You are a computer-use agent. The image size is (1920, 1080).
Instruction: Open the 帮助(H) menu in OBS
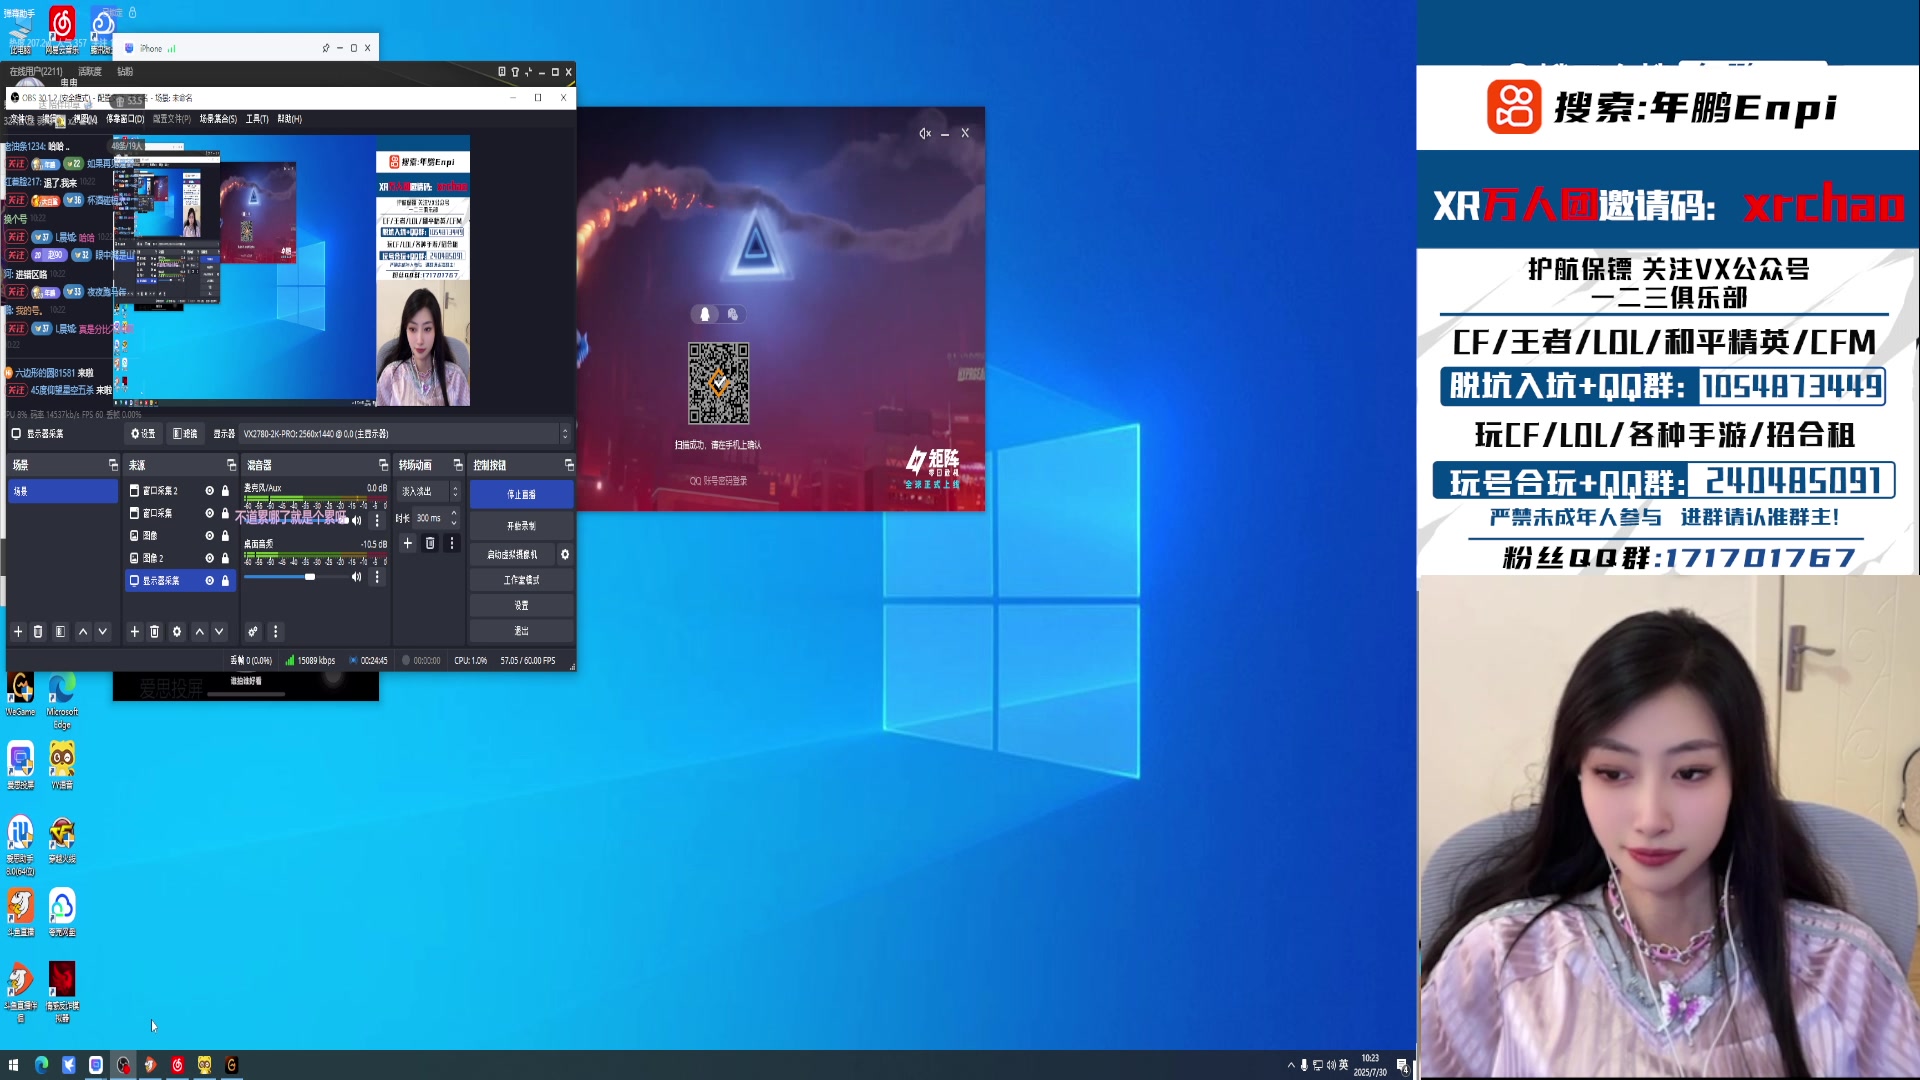pyautogui.click(x=289, y=119)
